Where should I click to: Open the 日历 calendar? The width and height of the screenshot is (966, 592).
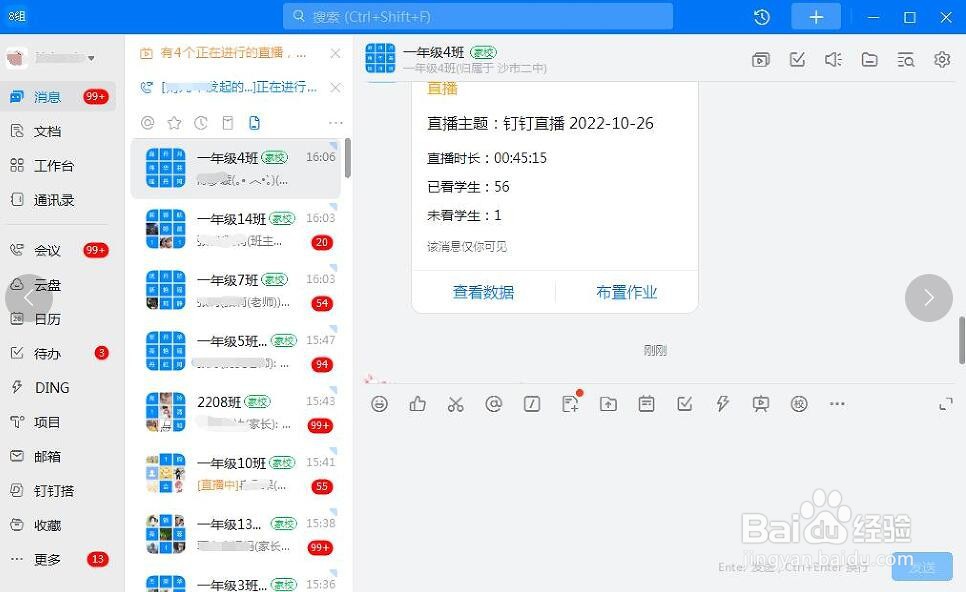36,319
